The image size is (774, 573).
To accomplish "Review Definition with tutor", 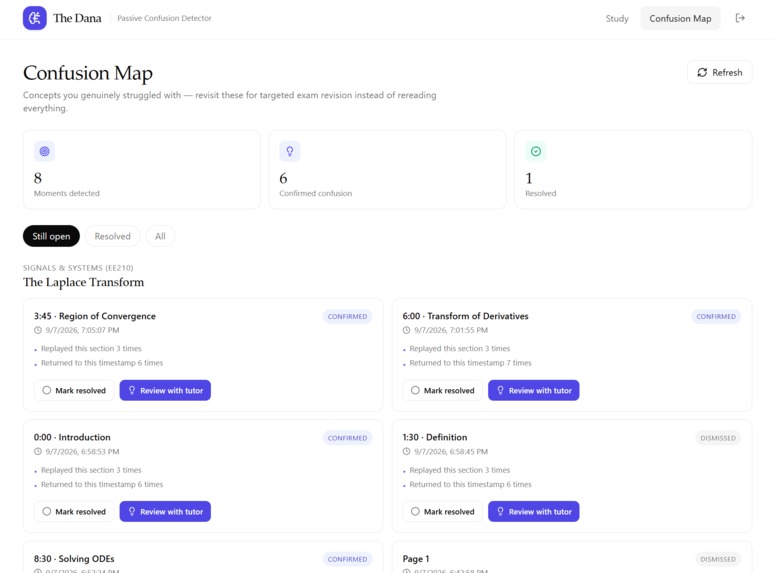I will 534,512.
